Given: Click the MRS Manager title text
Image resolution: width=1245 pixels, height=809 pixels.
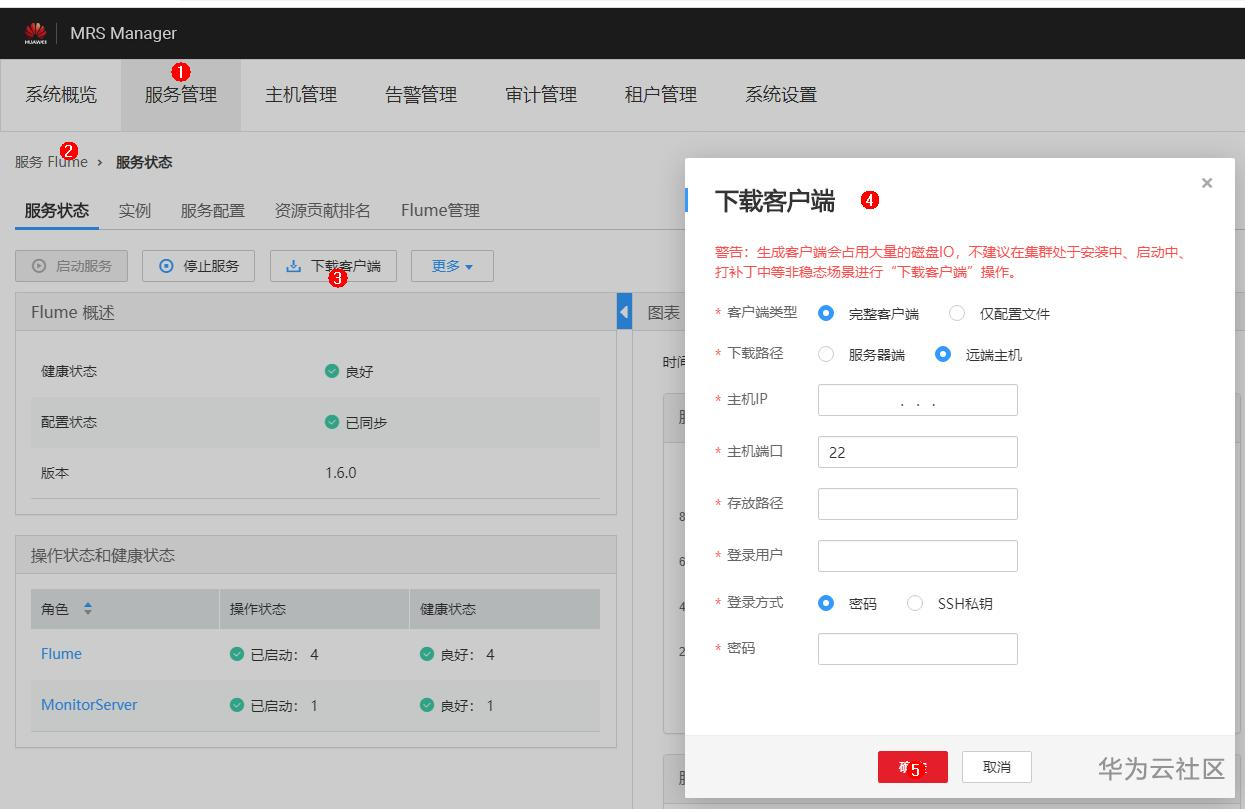Looking at the screenshot, I should 123,33.
